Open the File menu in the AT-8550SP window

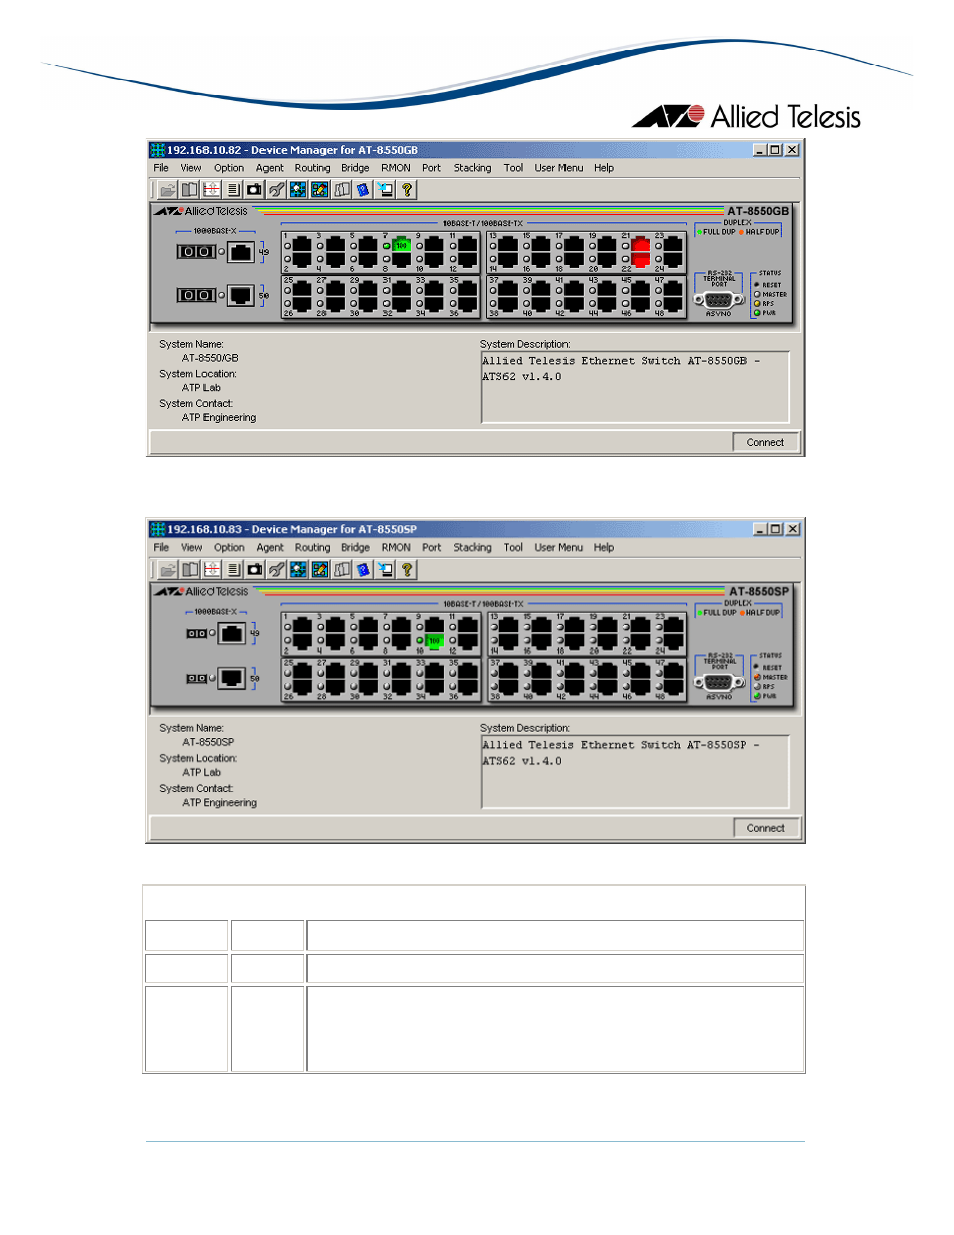(161, 548)
